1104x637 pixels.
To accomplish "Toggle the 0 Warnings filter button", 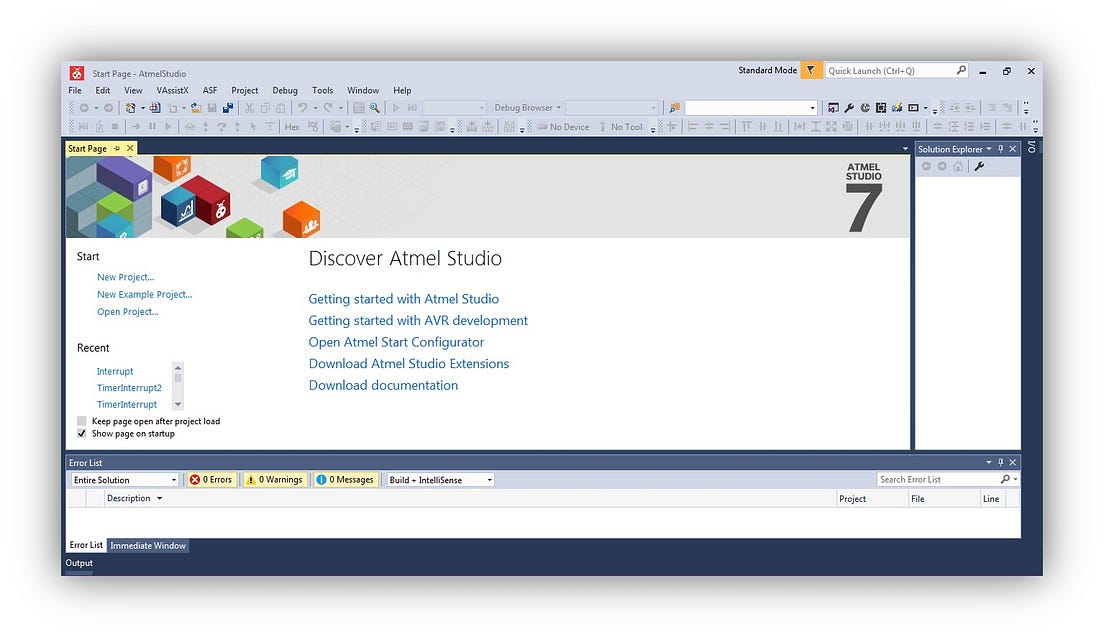I will point(274,479).
